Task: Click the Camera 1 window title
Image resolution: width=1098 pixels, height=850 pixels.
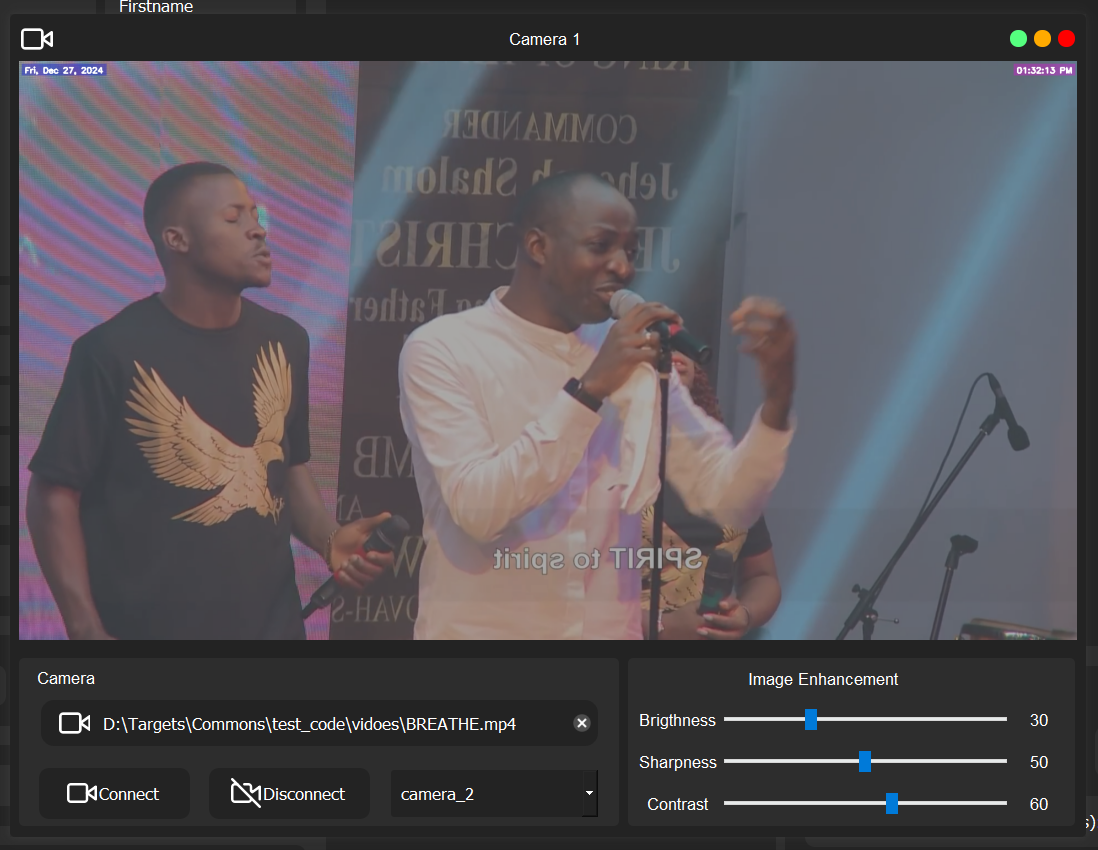Action: click(544, 39)
